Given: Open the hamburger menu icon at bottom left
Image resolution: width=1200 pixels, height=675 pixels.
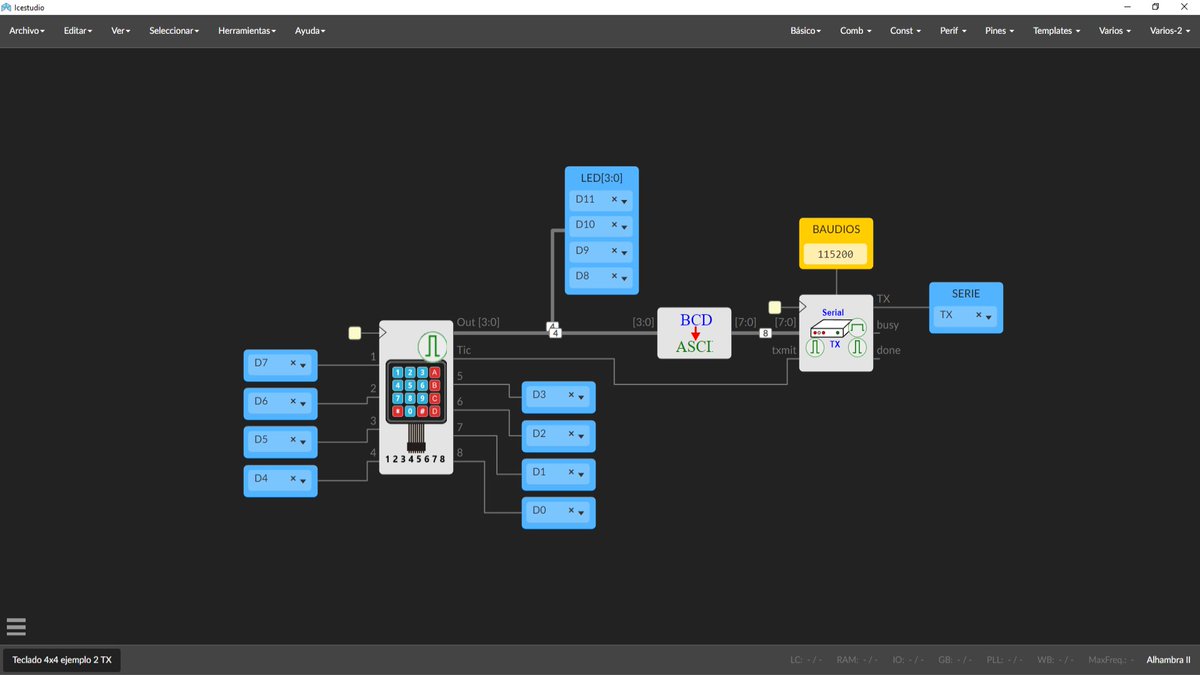Looking at the screenshot, I should (x=15, y=627).
